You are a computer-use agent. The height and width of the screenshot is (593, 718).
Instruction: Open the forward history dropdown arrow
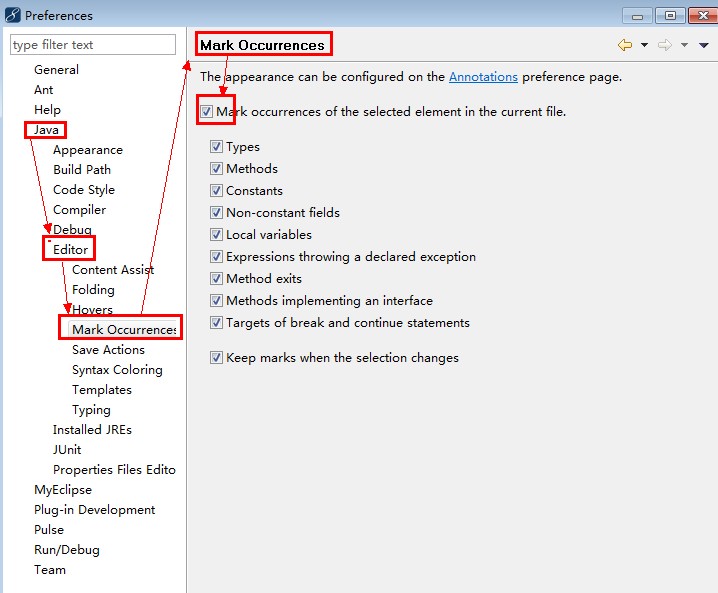[684, 45]
